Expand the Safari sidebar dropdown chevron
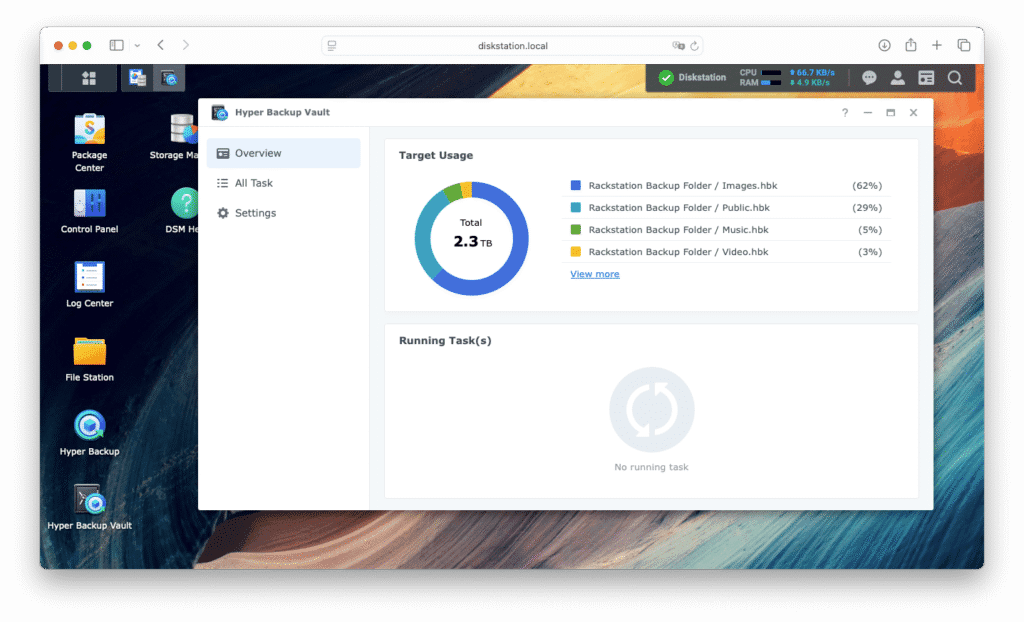This screenshot has height=622, width=1024. click(x=137, y=45)
